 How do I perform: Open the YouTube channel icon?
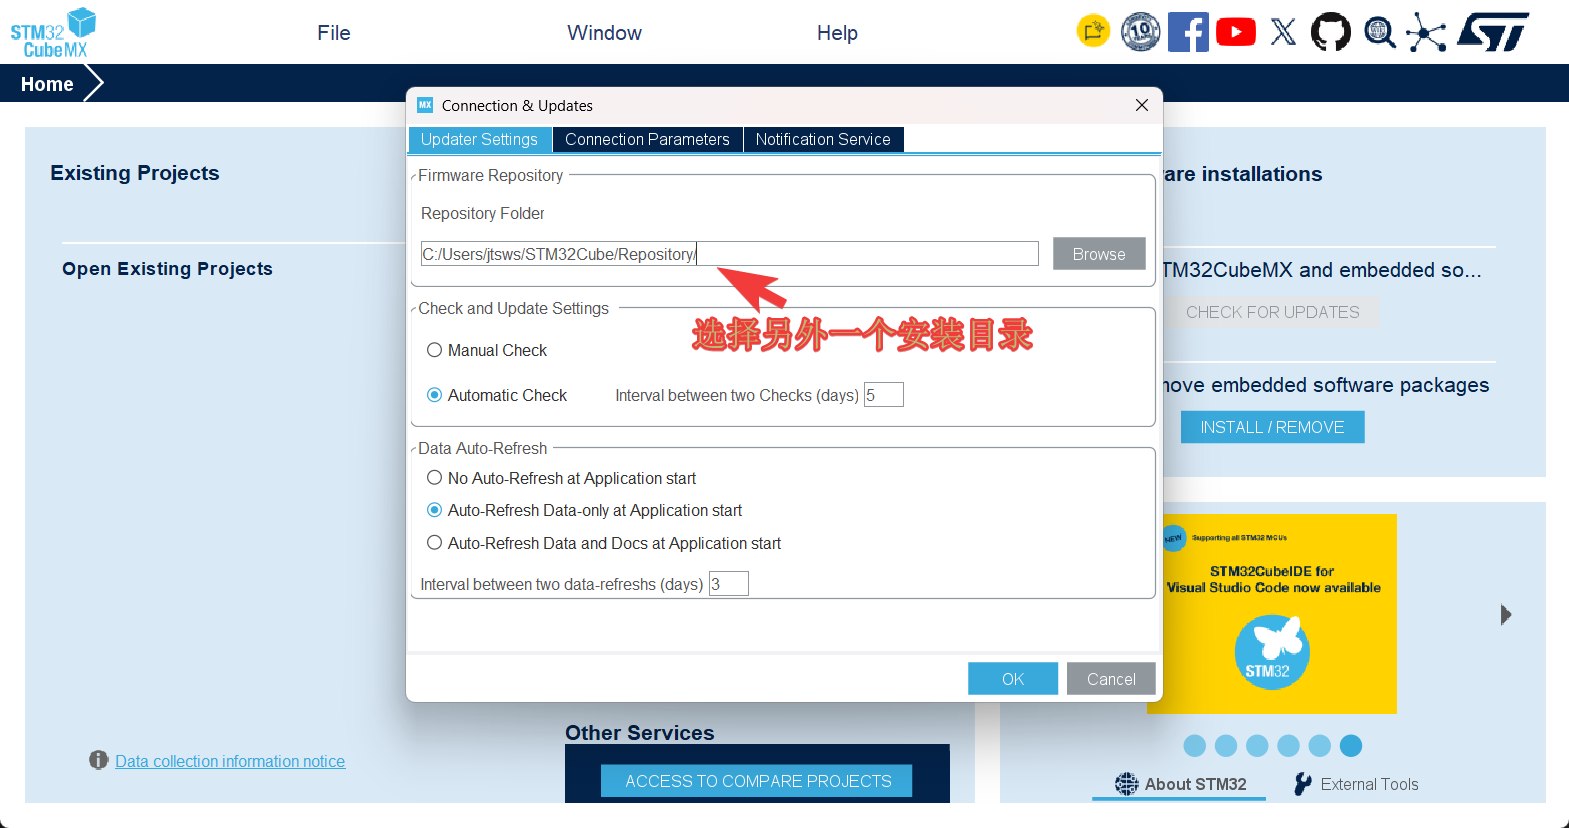click(1236, 32)
